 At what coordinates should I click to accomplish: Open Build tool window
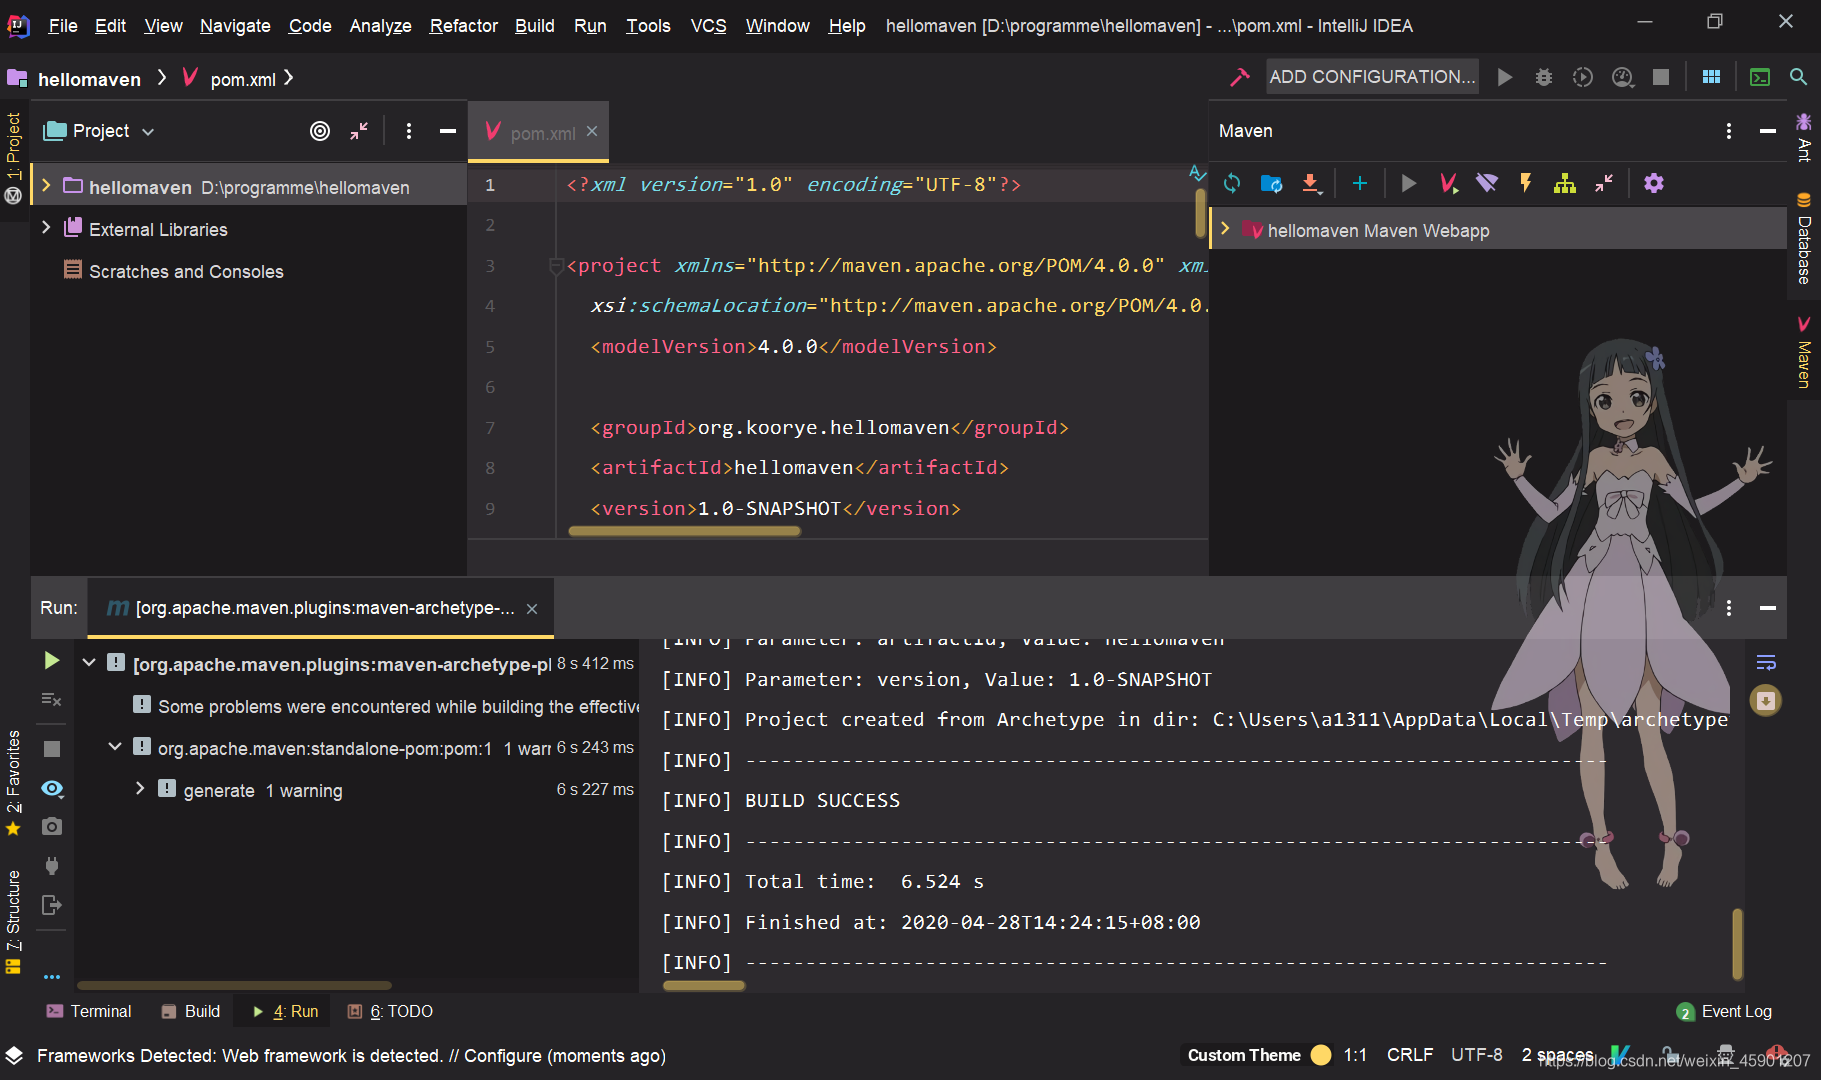pos(191,1011)
